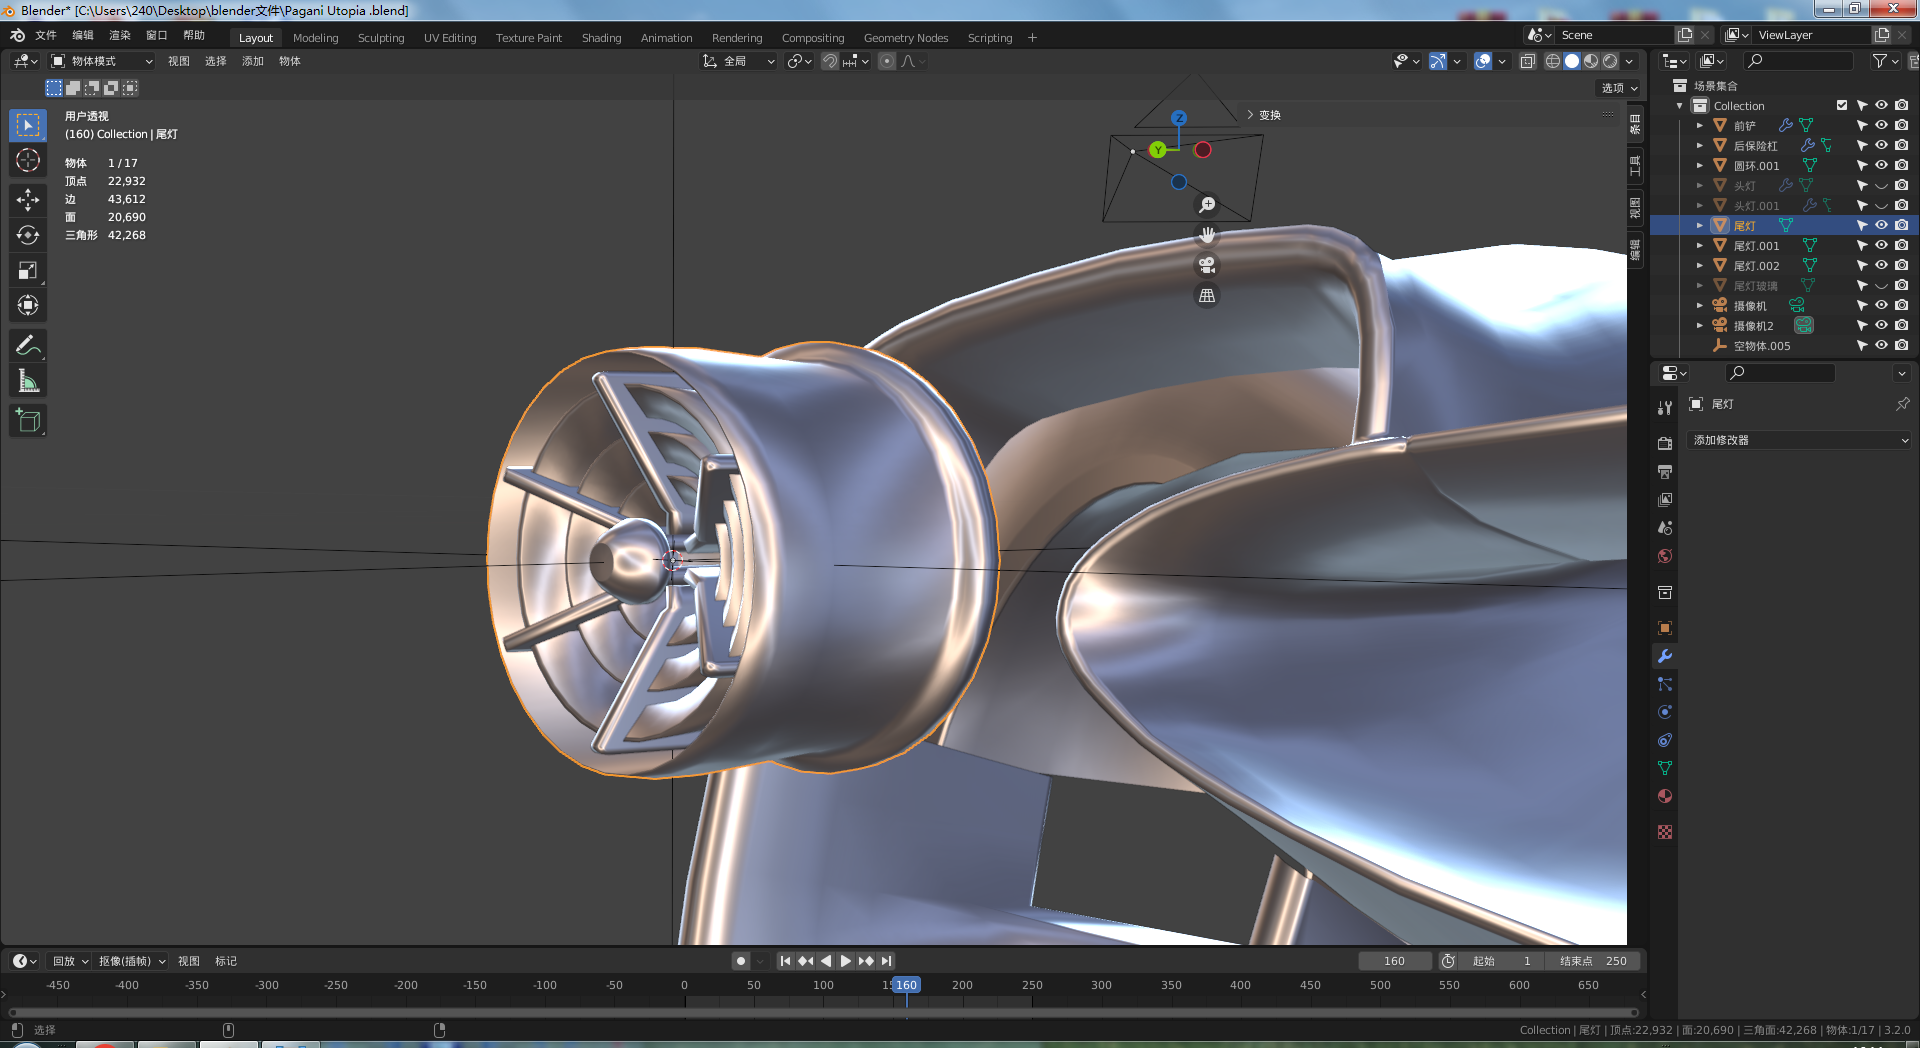Expand the 尾灯.001 tree item
This screenshot has height=1048, width=1920.
coord(1699,245)
